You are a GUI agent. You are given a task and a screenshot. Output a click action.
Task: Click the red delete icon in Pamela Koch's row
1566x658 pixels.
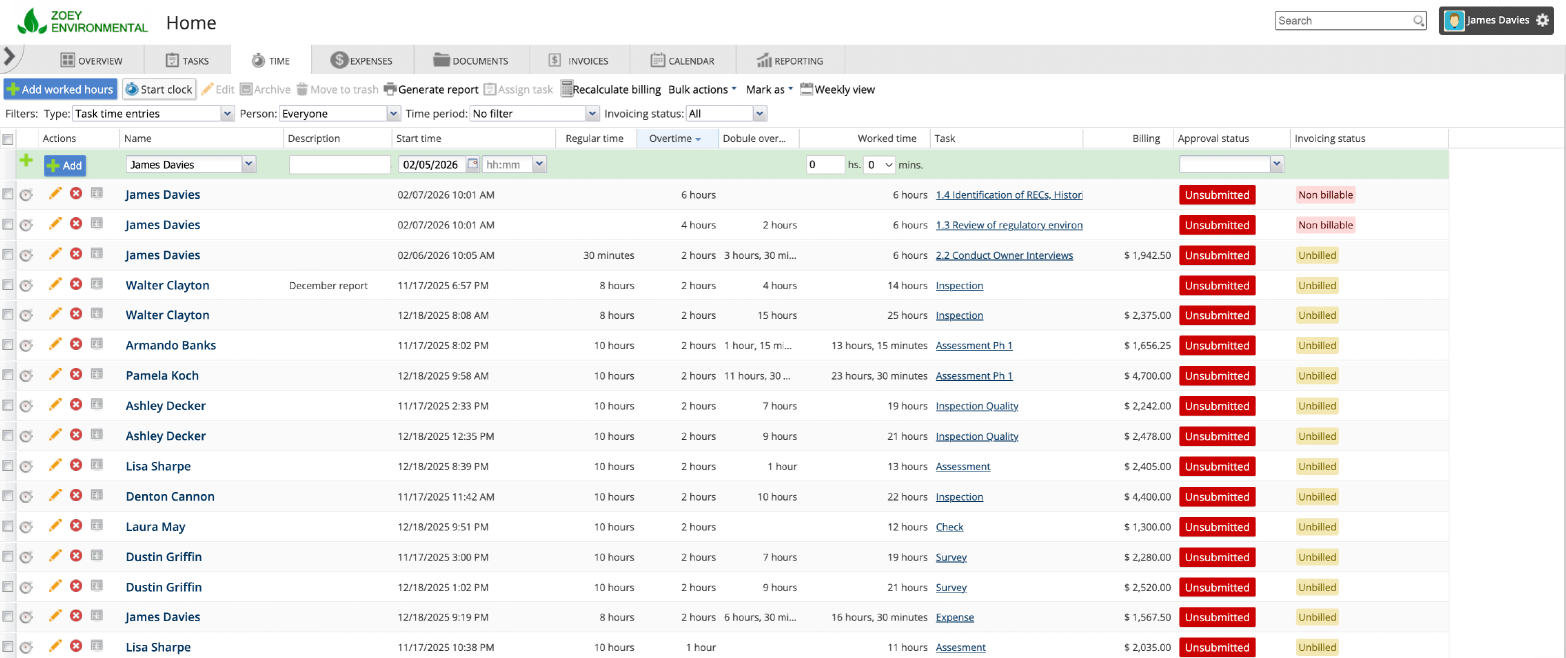(76, 375)
